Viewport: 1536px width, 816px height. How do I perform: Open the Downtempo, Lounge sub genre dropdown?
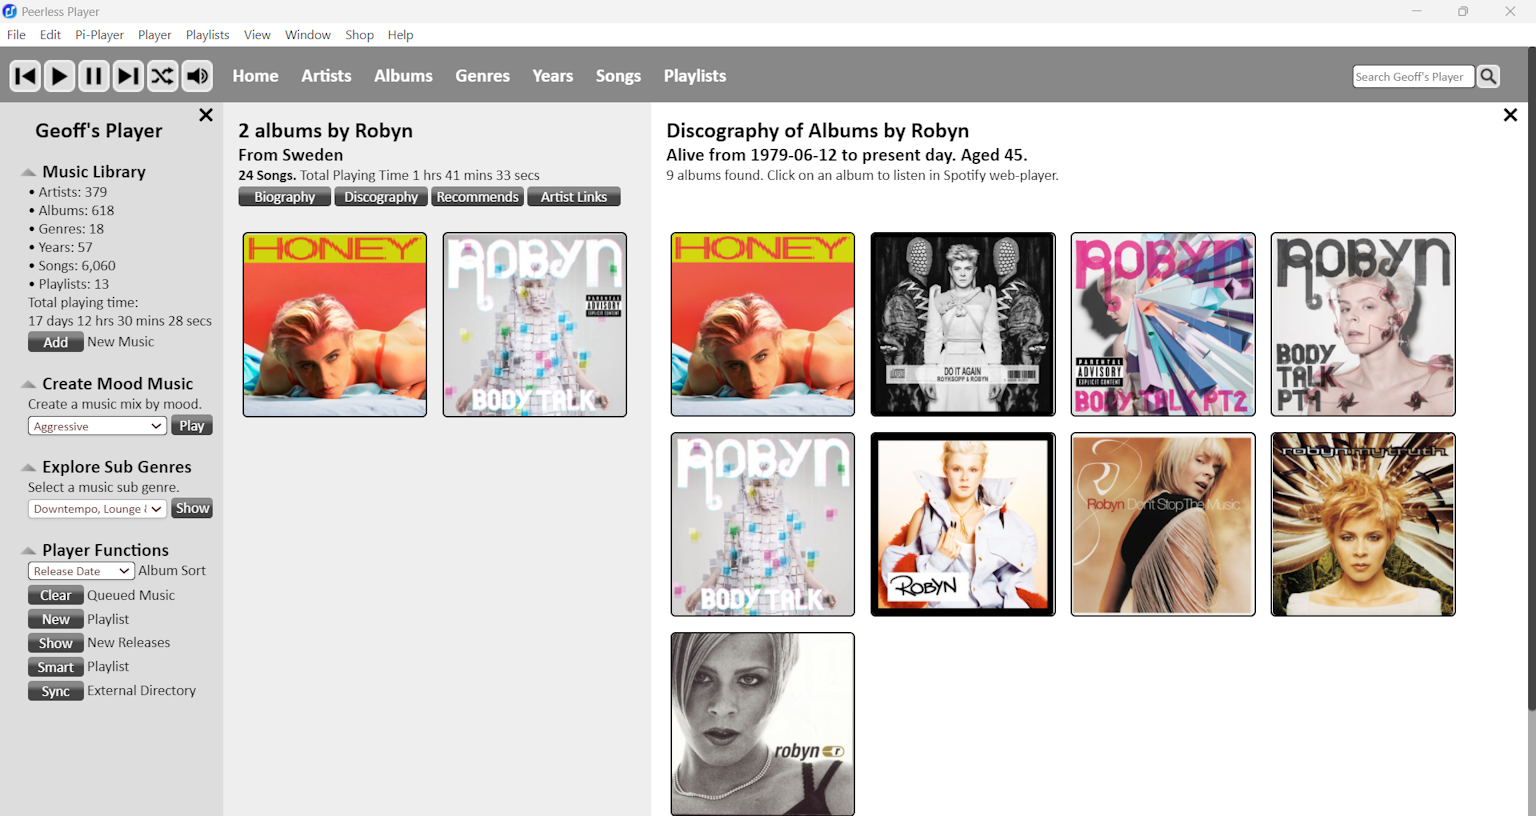(x=97, y=509)
